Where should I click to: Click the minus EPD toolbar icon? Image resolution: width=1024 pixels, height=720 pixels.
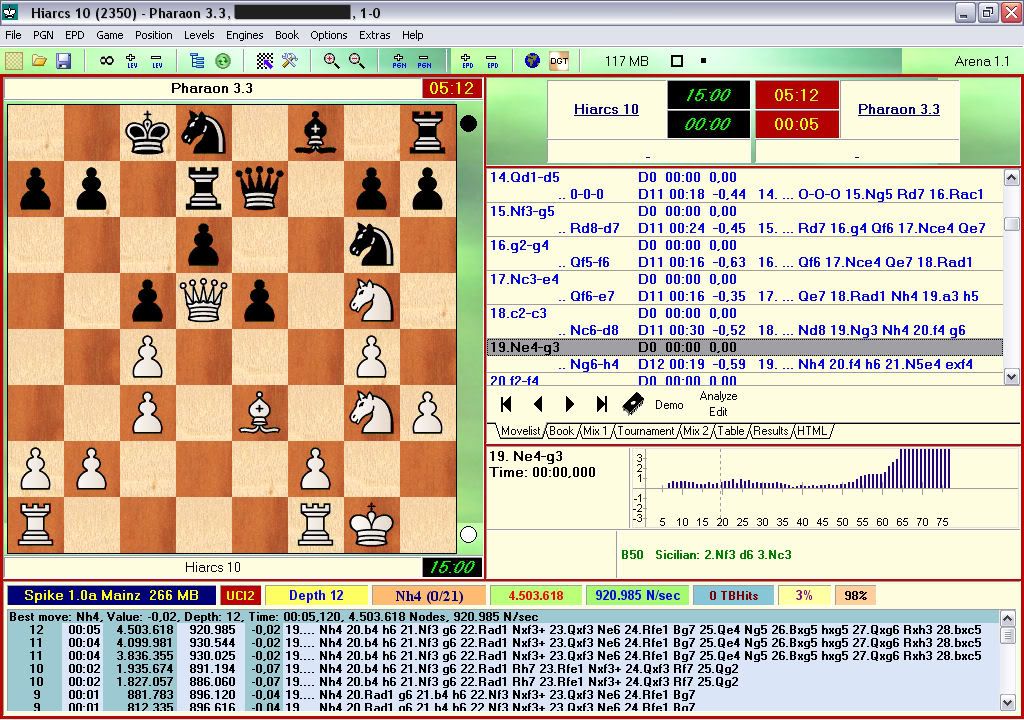(x=492, y=61)
